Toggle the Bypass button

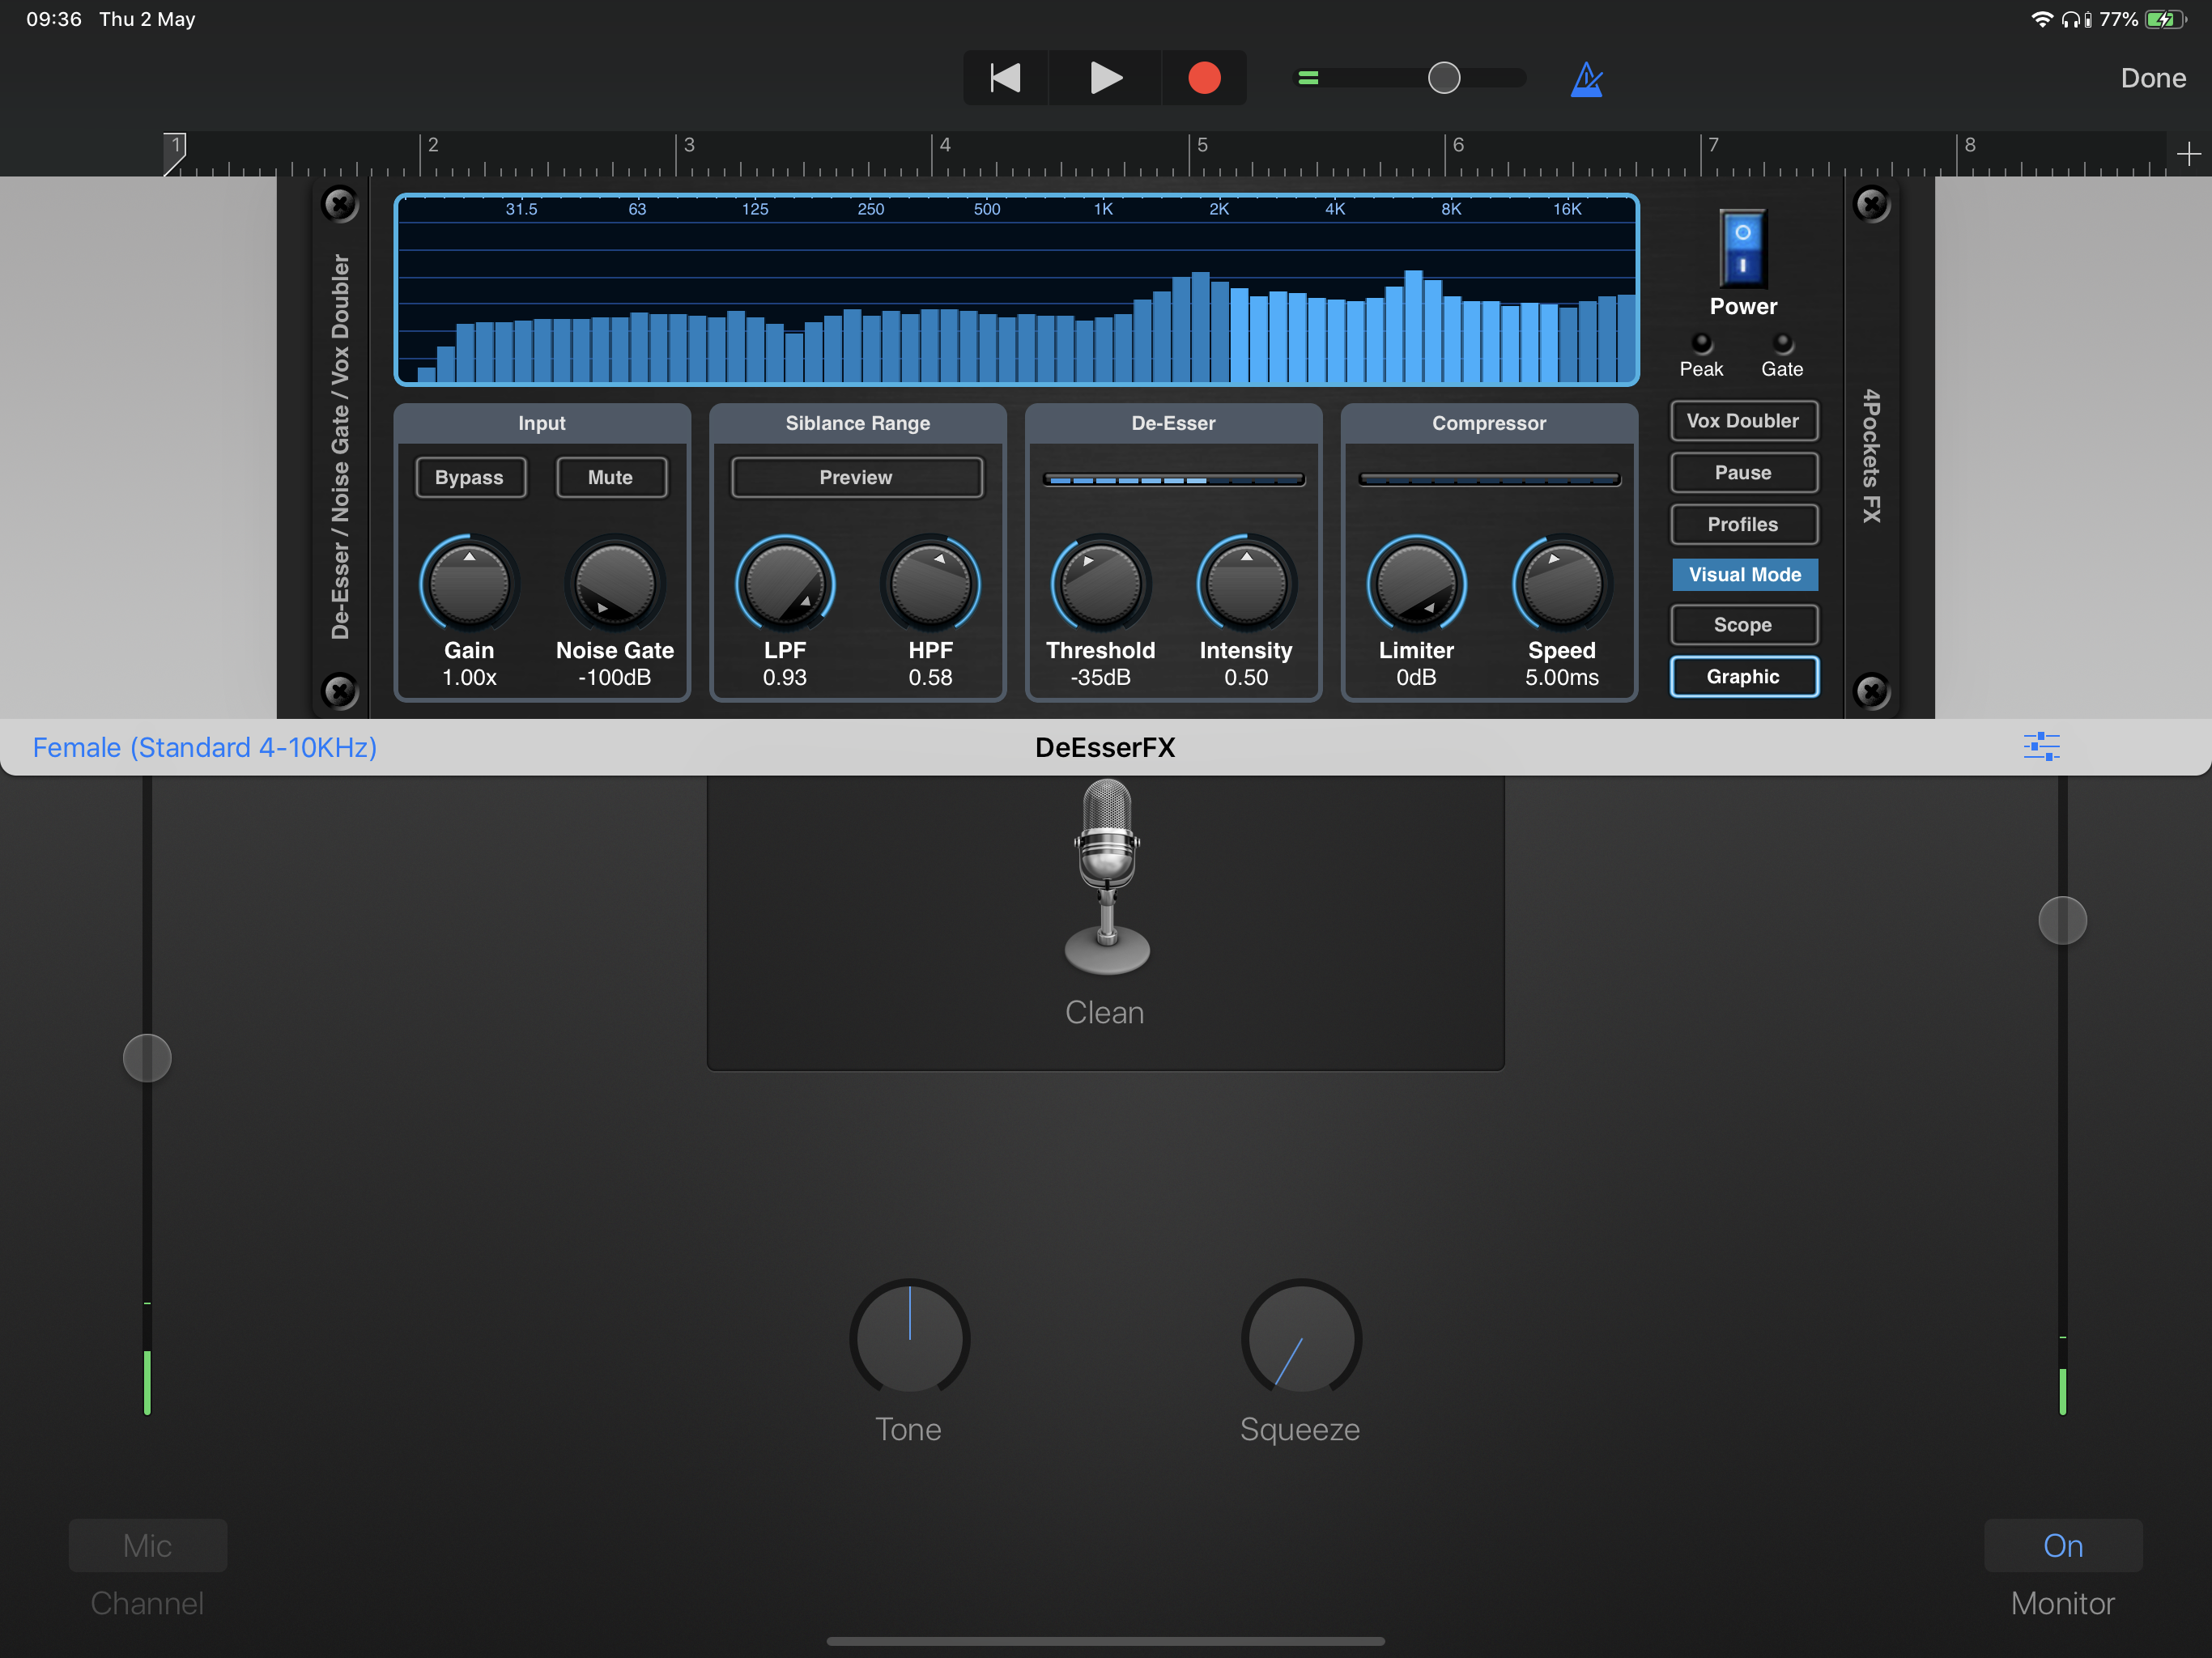point(469,477)
